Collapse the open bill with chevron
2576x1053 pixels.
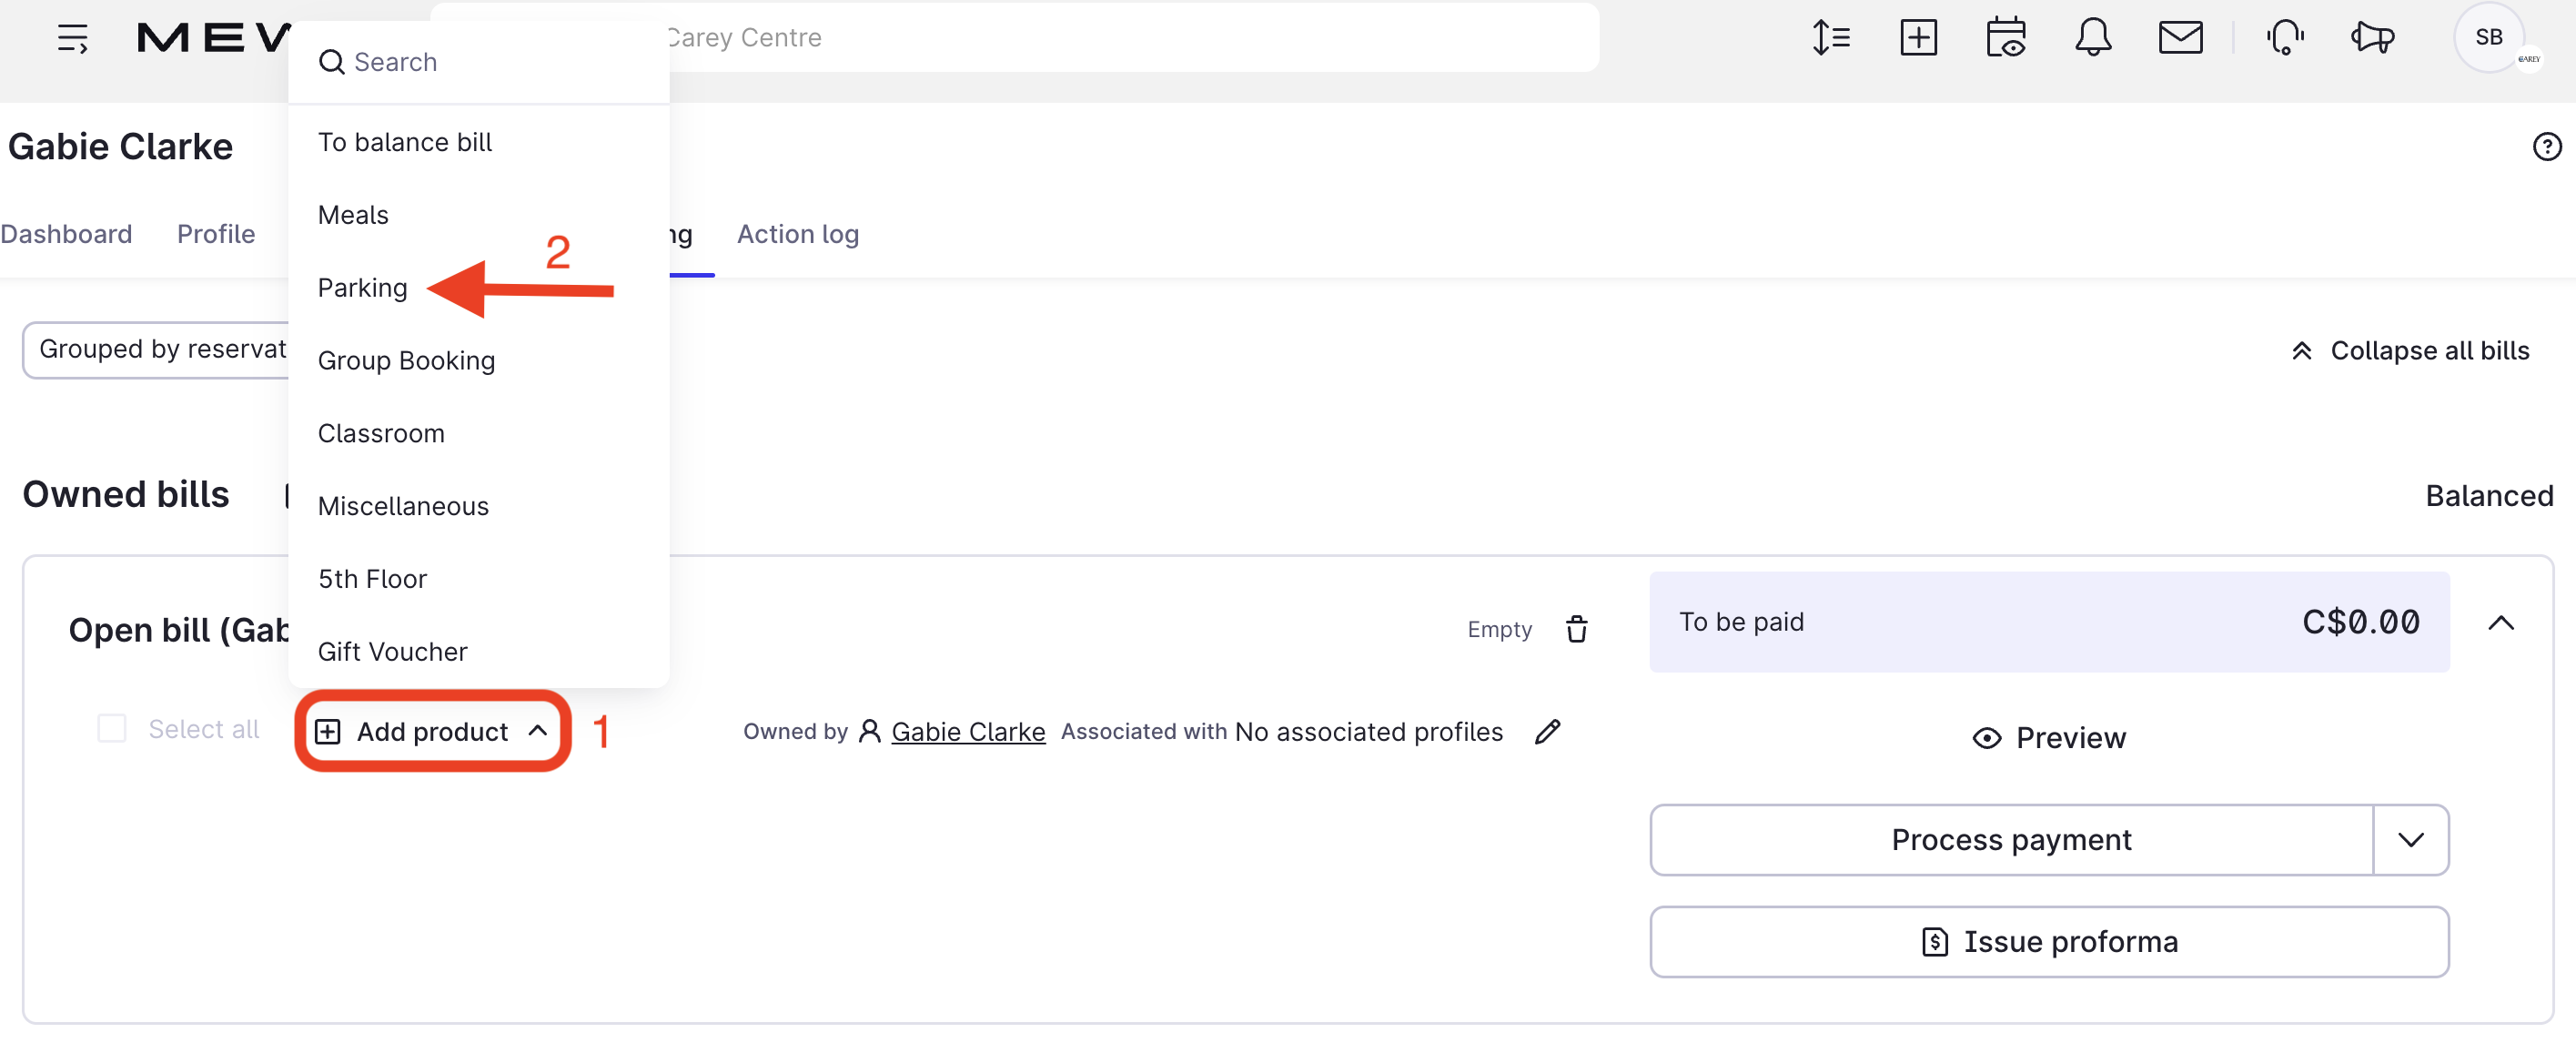click(x=2501, y=623)
